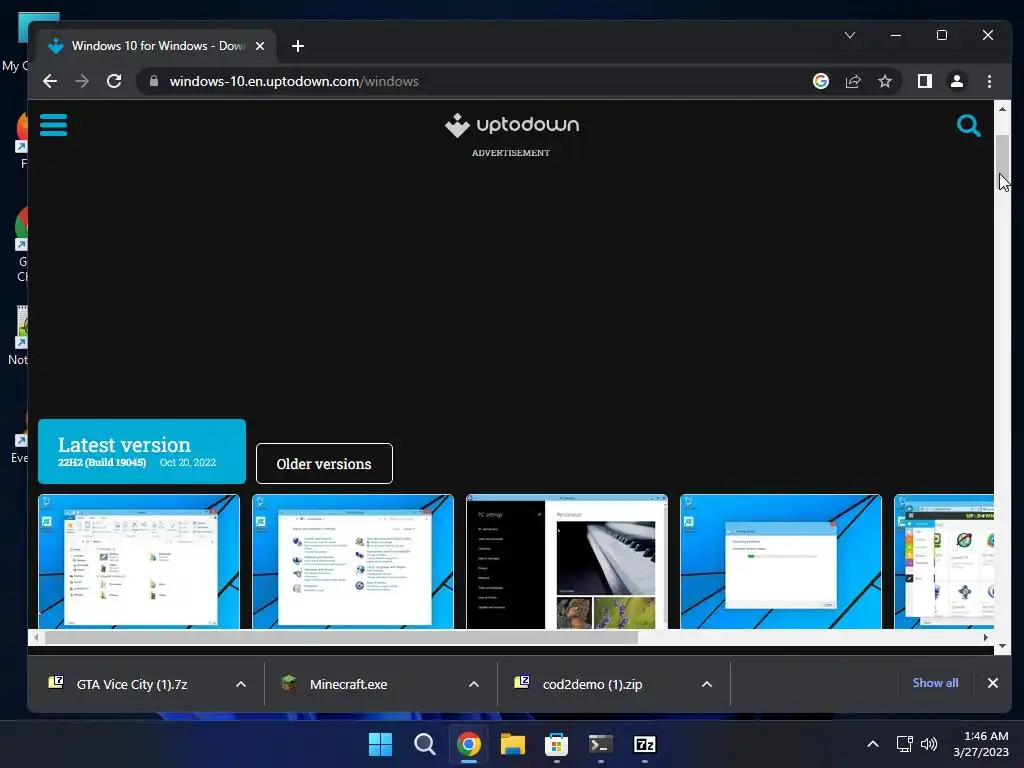Open the PC settings Personalize screenshot
Image resolution: width=1024 pixels, height=768 pixels.
567,562
